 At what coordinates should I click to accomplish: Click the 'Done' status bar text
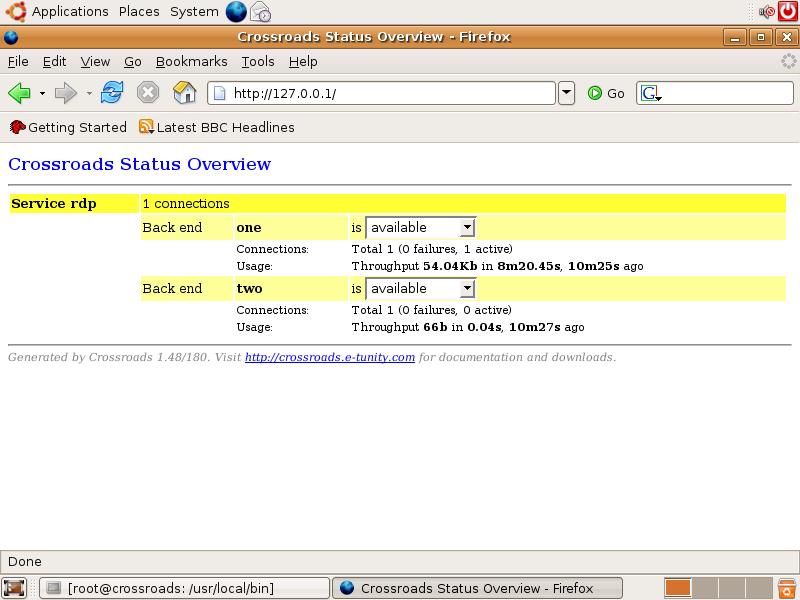pos(24,562)
